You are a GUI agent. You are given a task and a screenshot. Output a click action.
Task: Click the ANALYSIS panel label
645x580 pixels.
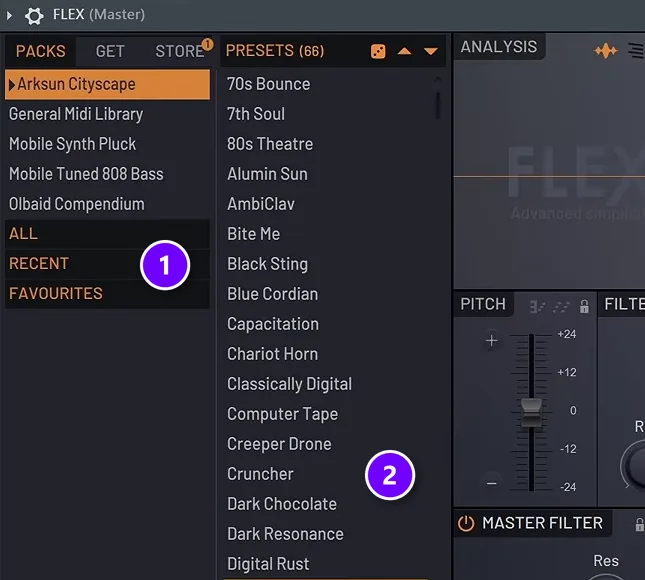[499, 47]
